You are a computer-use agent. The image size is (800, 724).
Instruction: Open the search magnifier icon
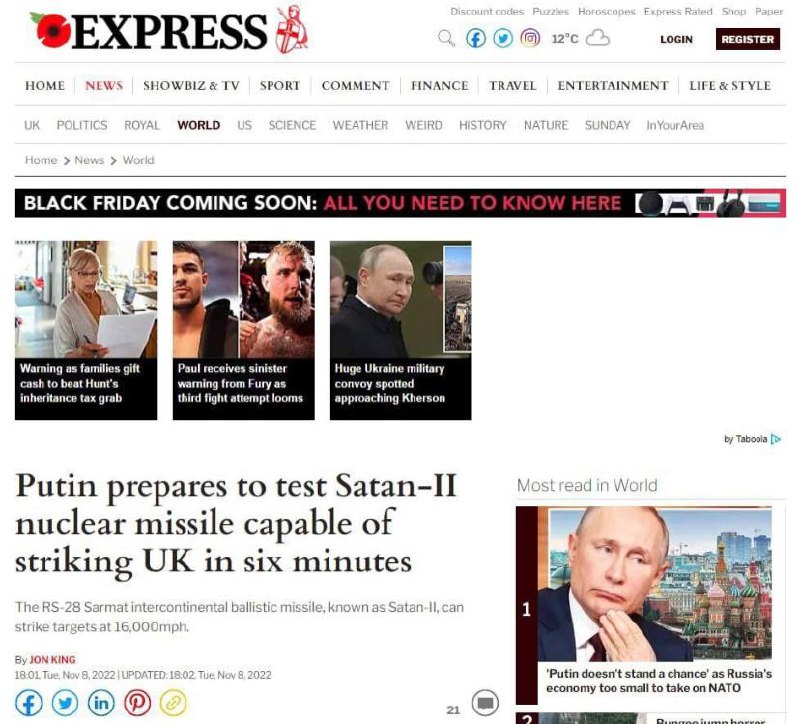point(446,38)
